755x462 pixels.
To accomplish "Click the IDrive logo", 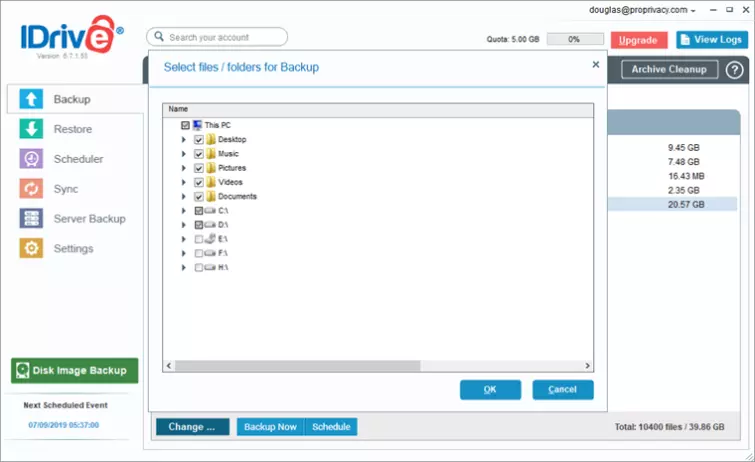I will (x=71, y=35).
